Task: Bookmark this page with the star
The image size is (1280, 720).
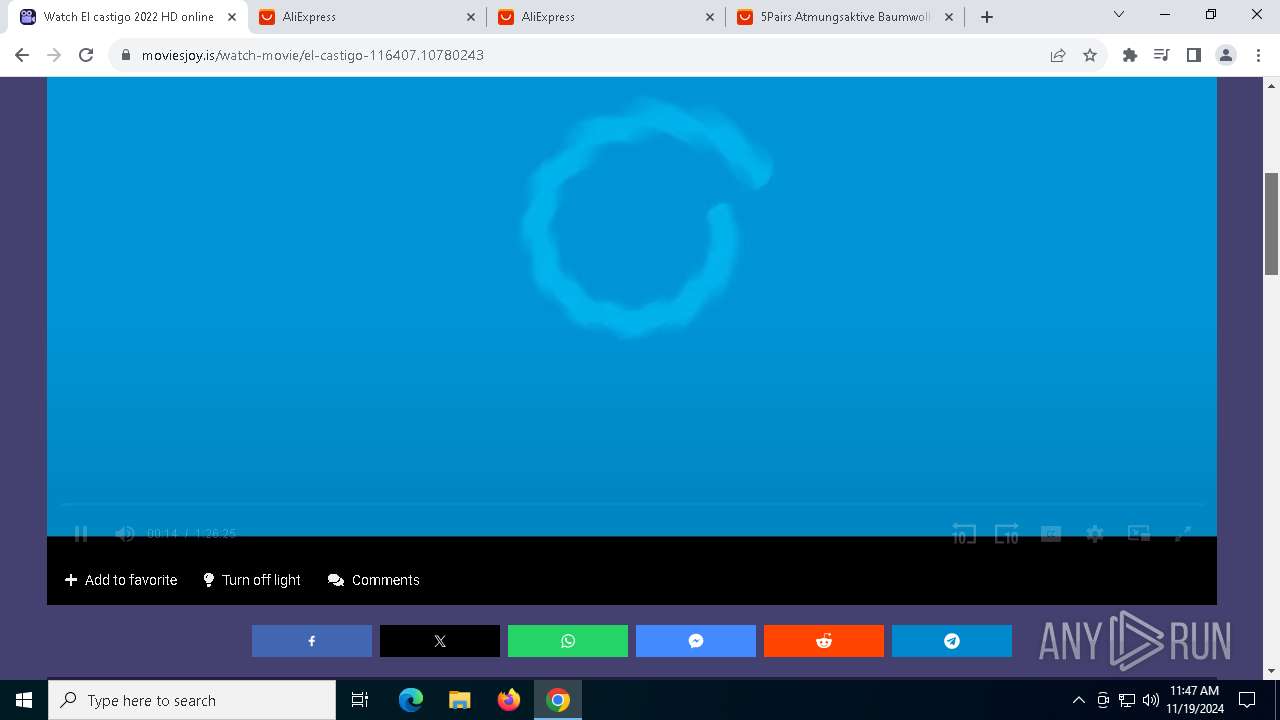Action: coord(1090,55)
